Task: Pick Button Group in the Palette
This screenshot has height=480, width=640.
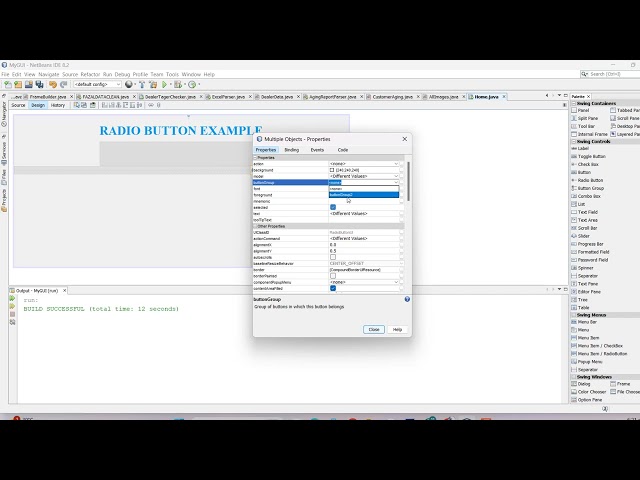Action: point(591,188)
